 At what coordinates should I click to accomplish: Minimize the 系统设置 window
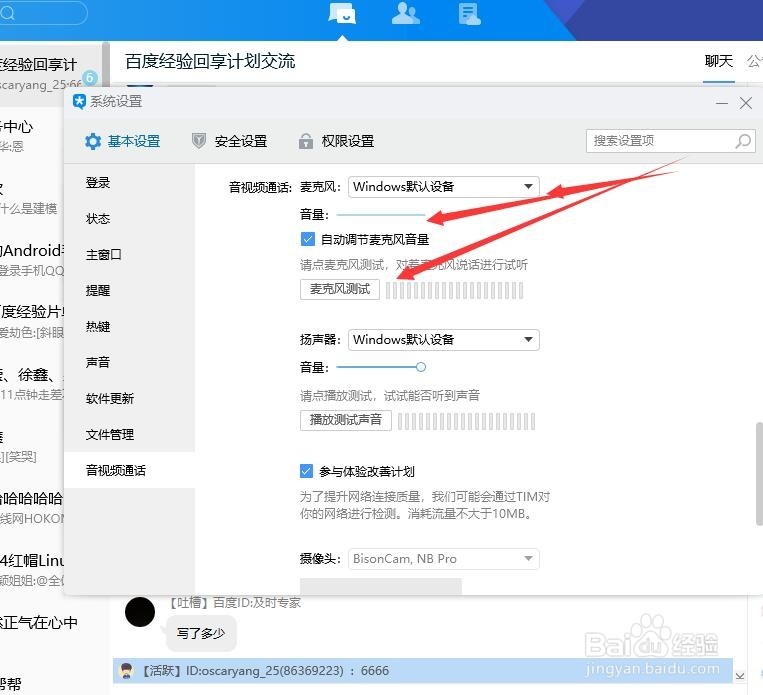click(722, 103)
